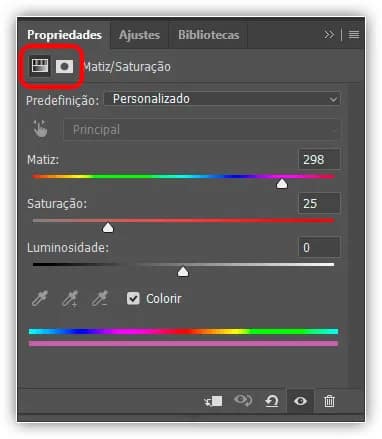382x439 pixels.
Task: Open the Principal channel dropdown
Action: pyautogui.click(x=202, y=130)
